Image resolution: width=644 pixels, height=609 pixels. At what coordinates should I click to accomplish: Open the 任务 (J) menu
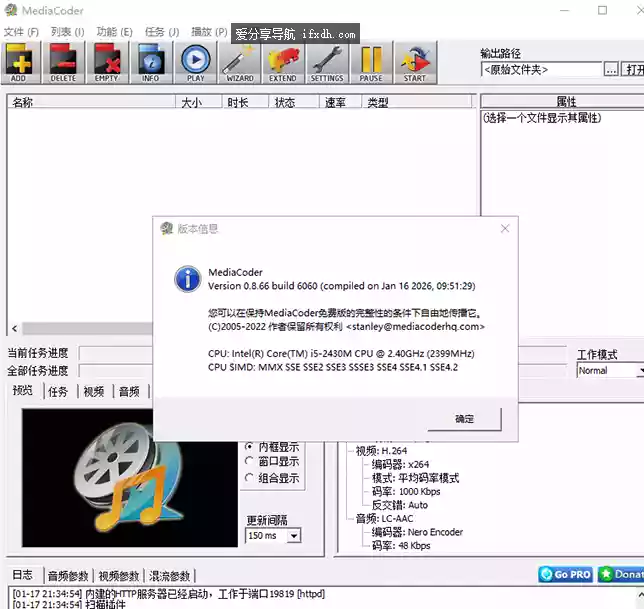pos(162,32)
